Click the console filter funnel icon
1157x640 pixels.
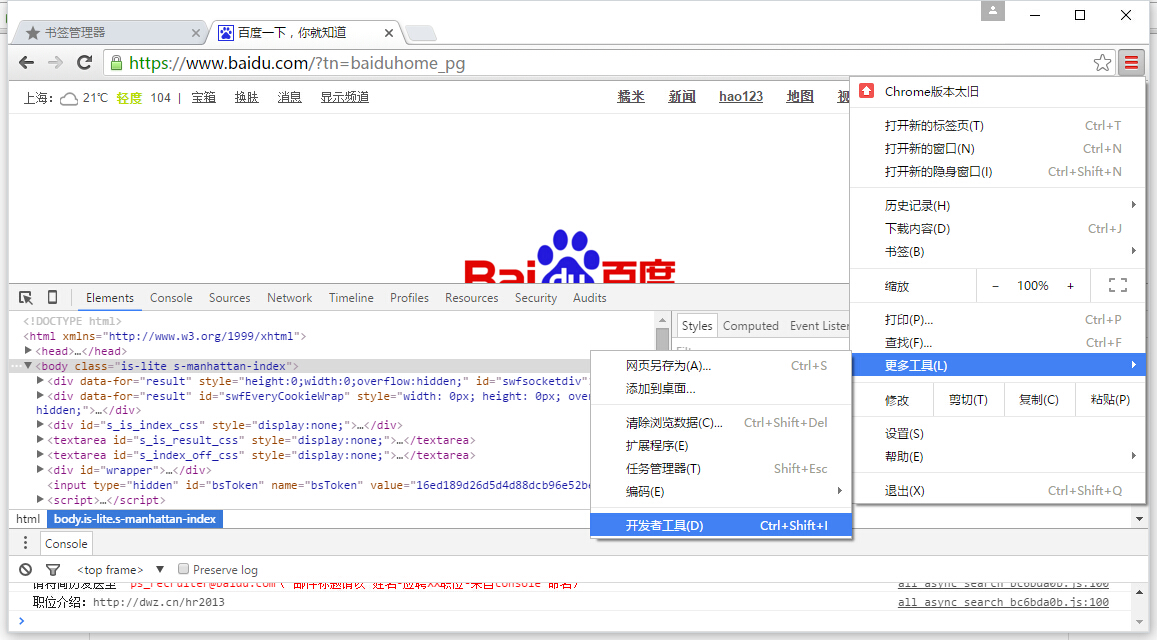[54, 569]
